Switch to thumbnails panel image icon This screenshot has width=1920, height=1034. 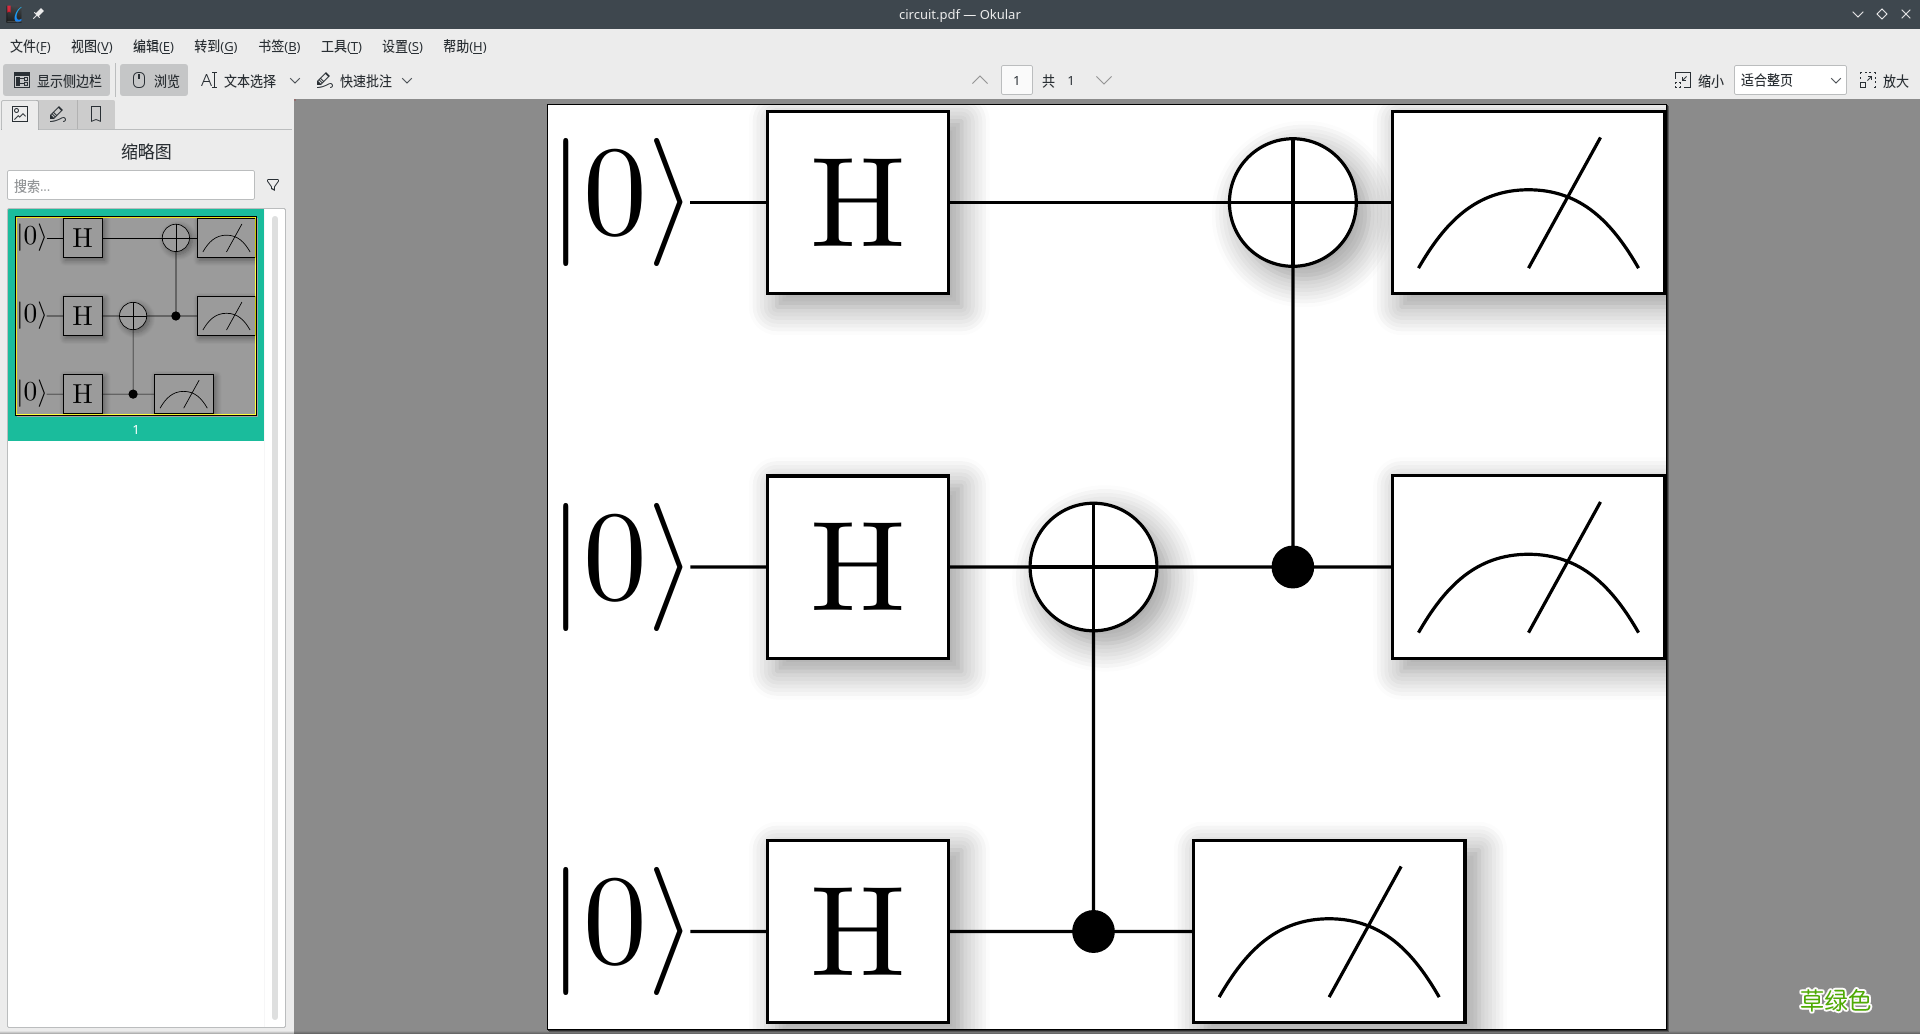pyautogui.click(x=20, y=115)
